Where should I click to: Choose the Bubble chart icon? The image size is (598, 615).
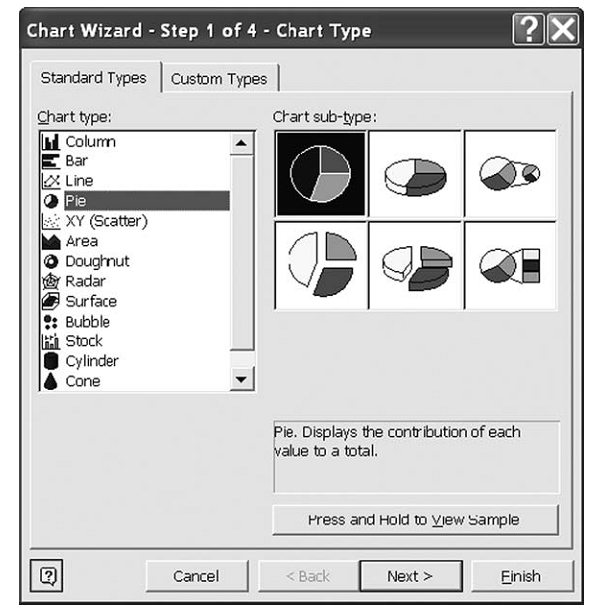[x=51, y=322]
